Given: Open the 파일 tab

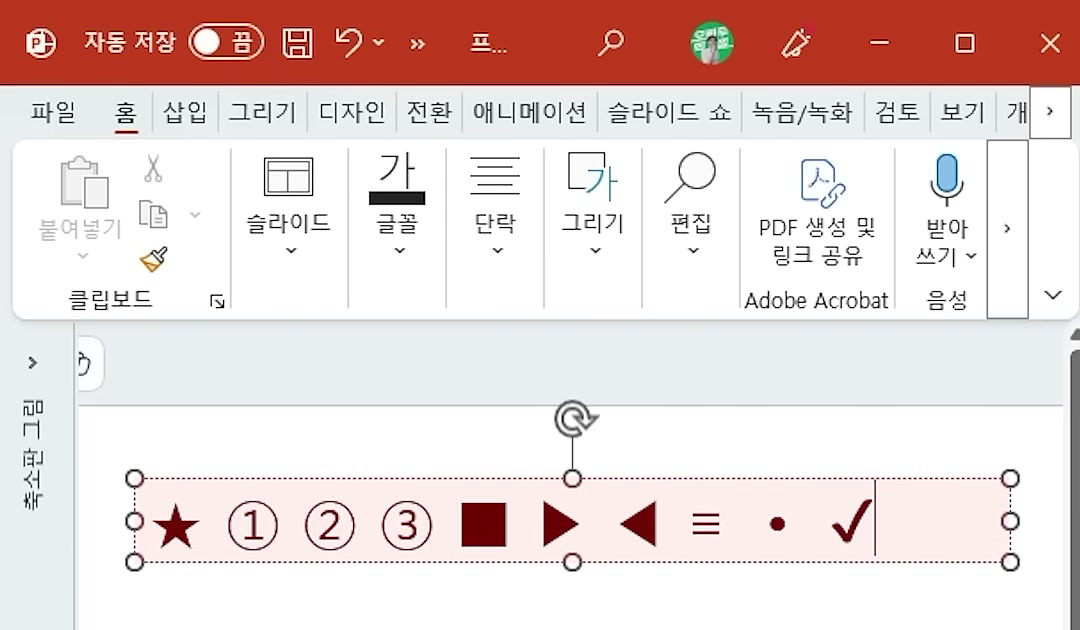Looking at the screenshot, I should tap(52, 112).
